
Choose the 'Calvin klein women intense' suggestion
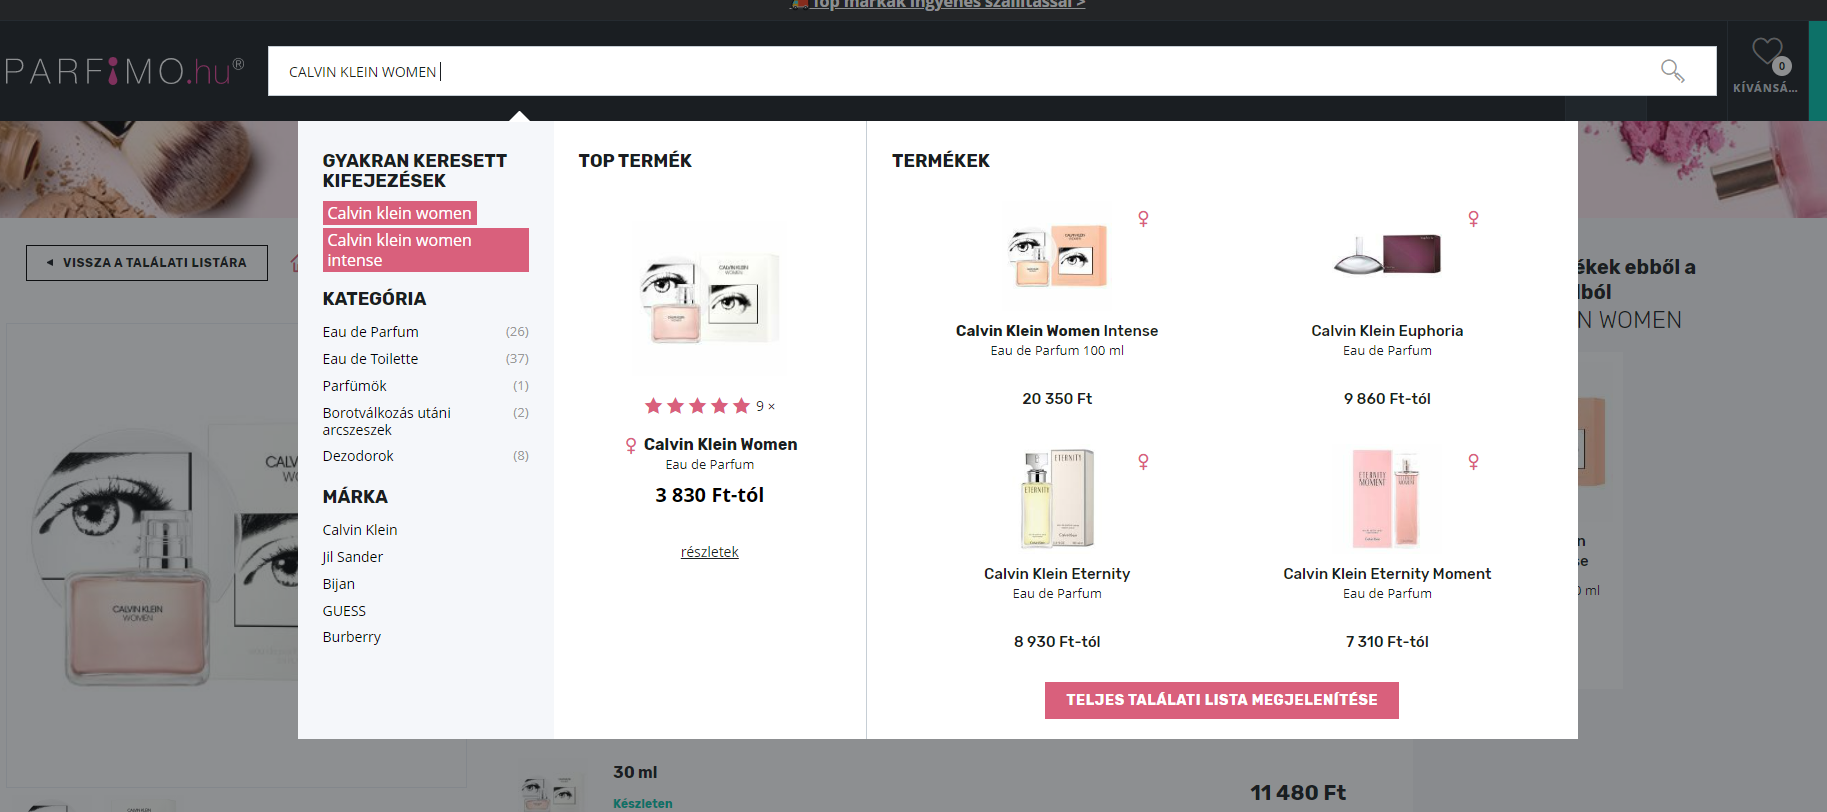coord(425,250)
